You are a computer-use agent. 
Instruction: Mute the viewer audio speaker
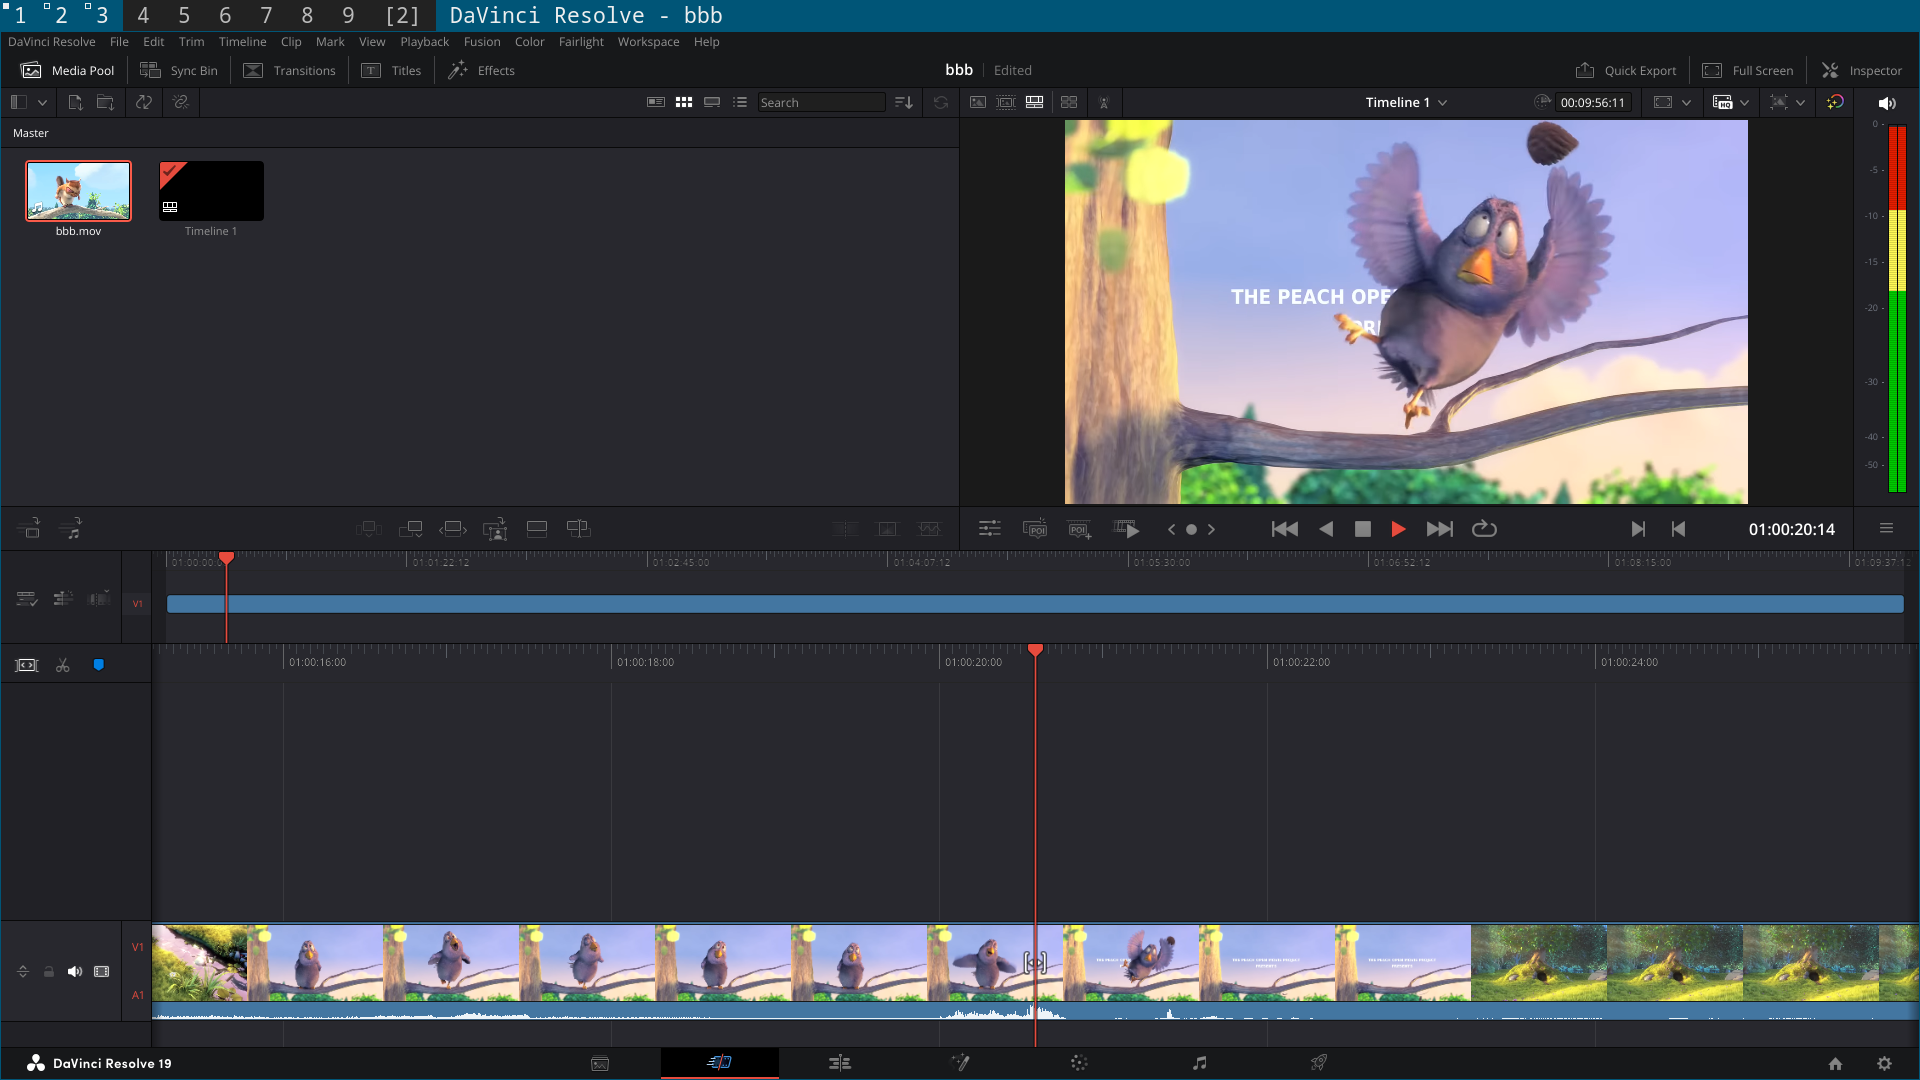pyautogui.click(x=1887, y=103)
